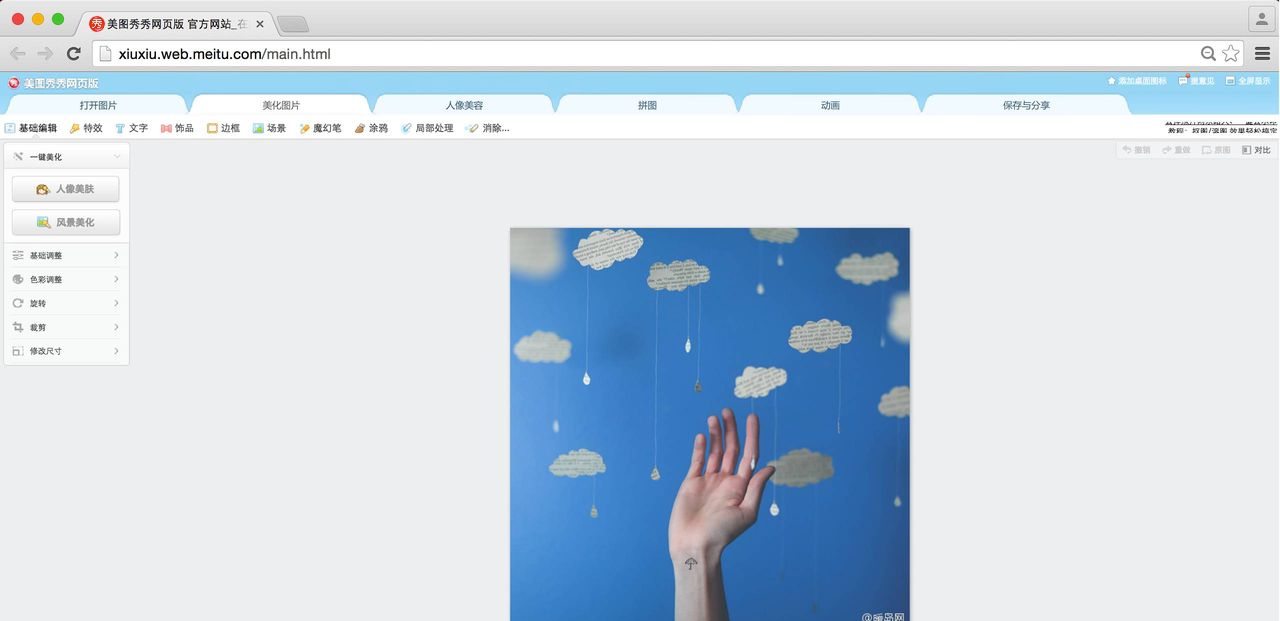Click the 美图秀秀网页版 logo

coord(54,83)
